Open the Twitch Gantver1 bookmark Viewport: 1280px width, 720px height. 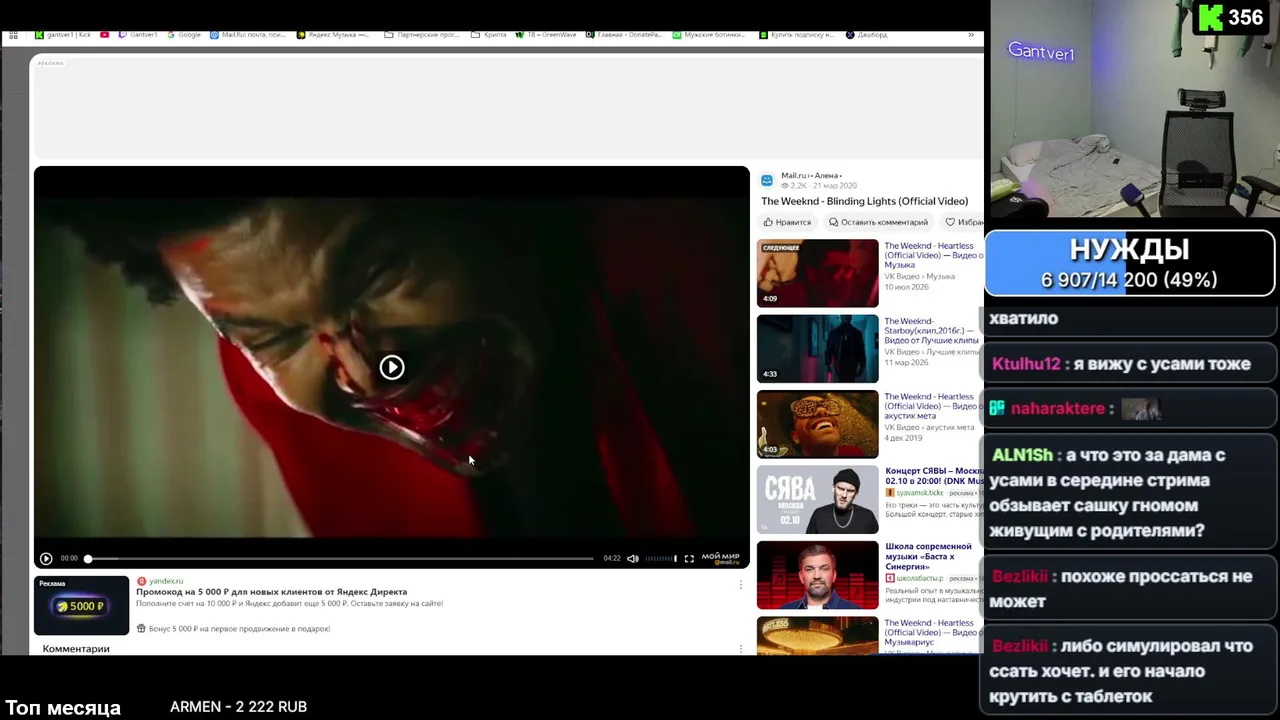(138, 35)
